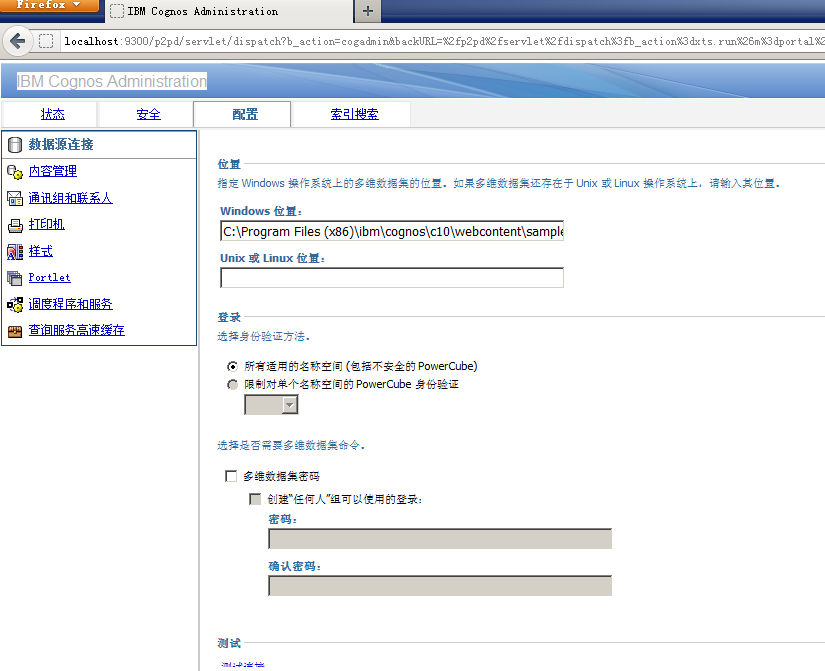Click the styles icon in sidebar
The width and height of the screenshot is (825, 671).
pos(15,252)
